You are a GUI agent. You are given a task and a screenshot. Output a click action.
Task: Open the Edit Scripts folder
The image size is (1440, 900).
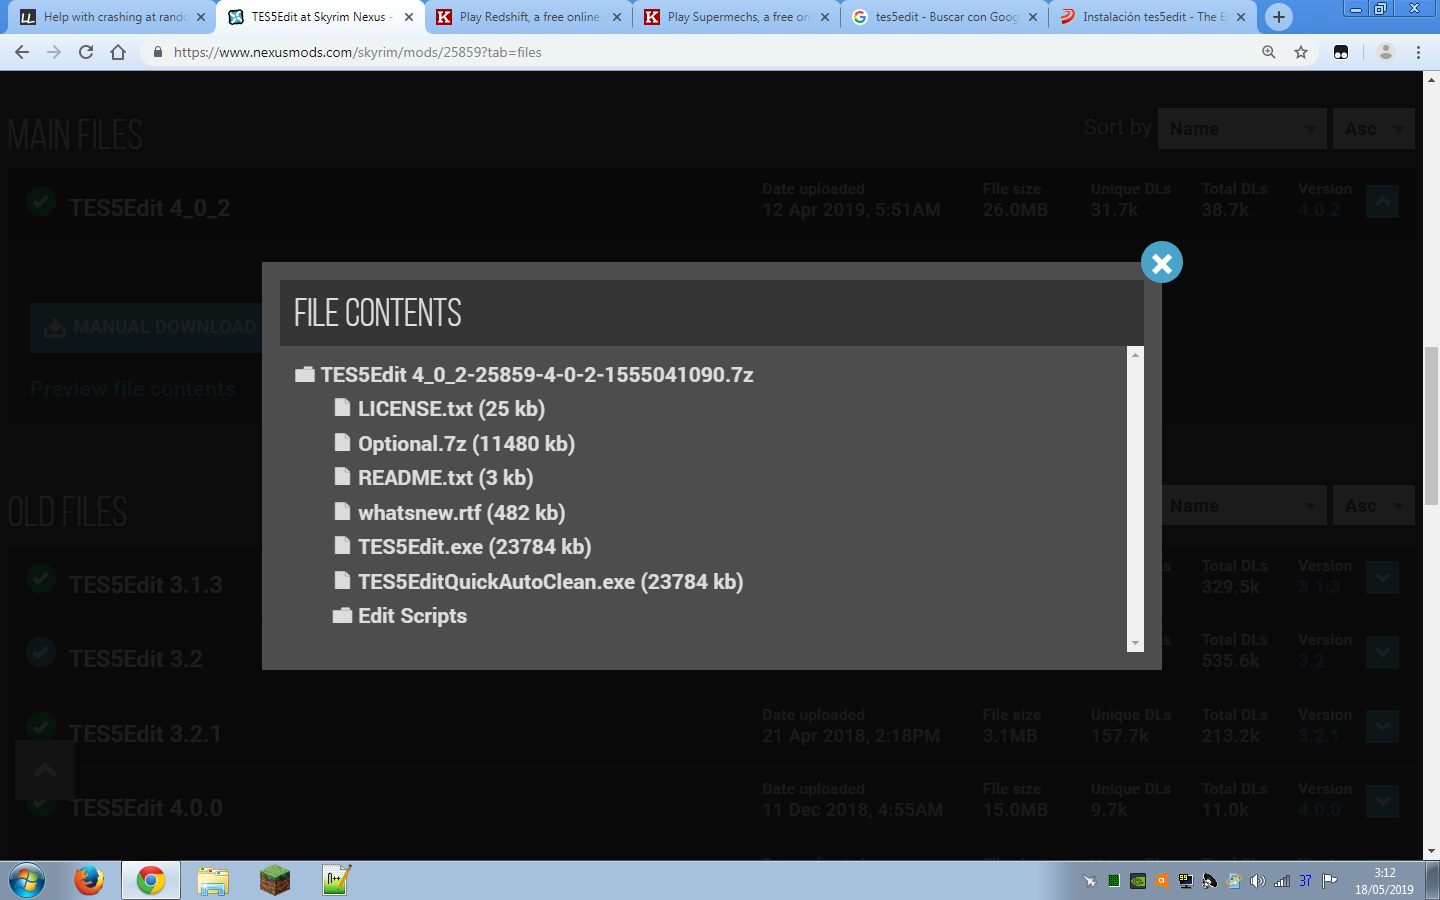pos(400,616)
